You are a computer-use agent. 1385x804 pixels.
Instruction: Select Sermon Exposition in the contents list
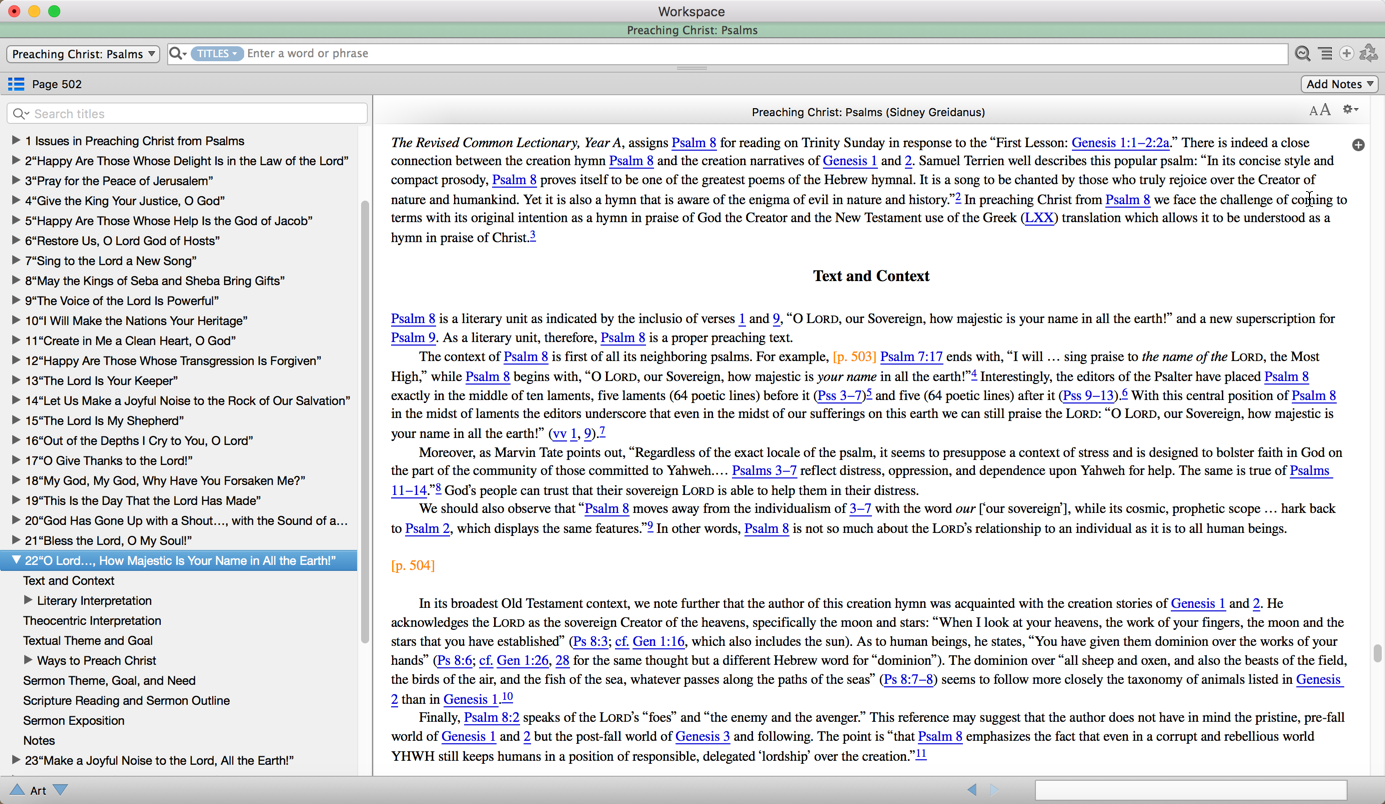[x=74, y=721]
